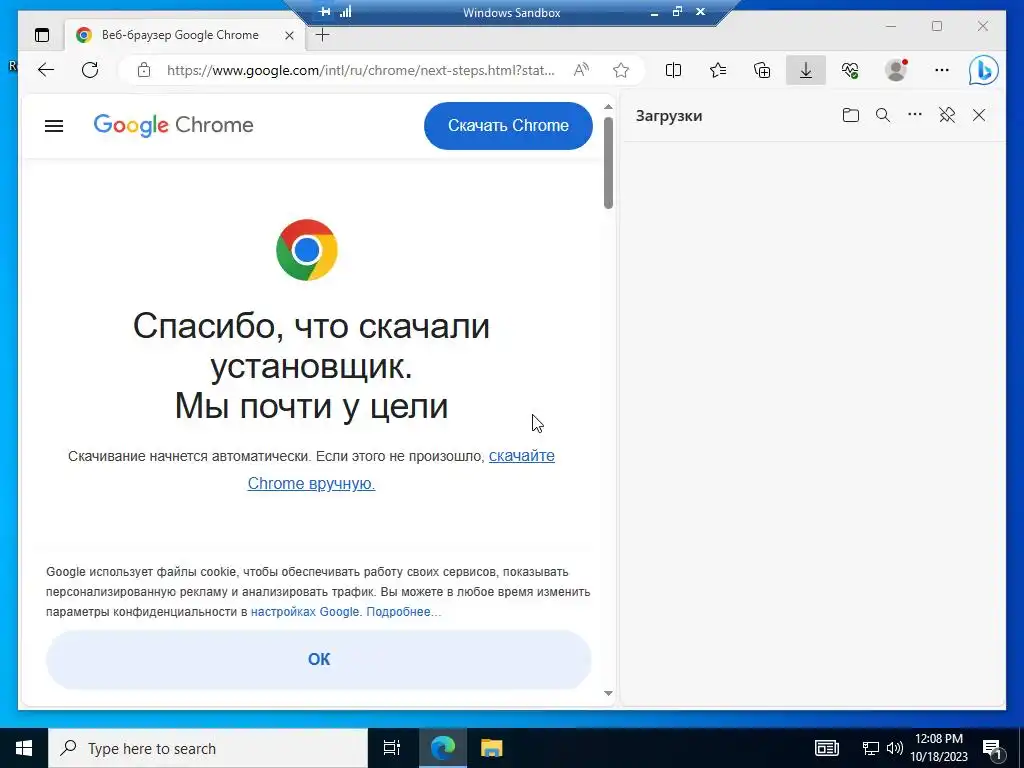Open настройках Google link
Viewport: 1024px width, 768px height.
click(x=305, y=612)
